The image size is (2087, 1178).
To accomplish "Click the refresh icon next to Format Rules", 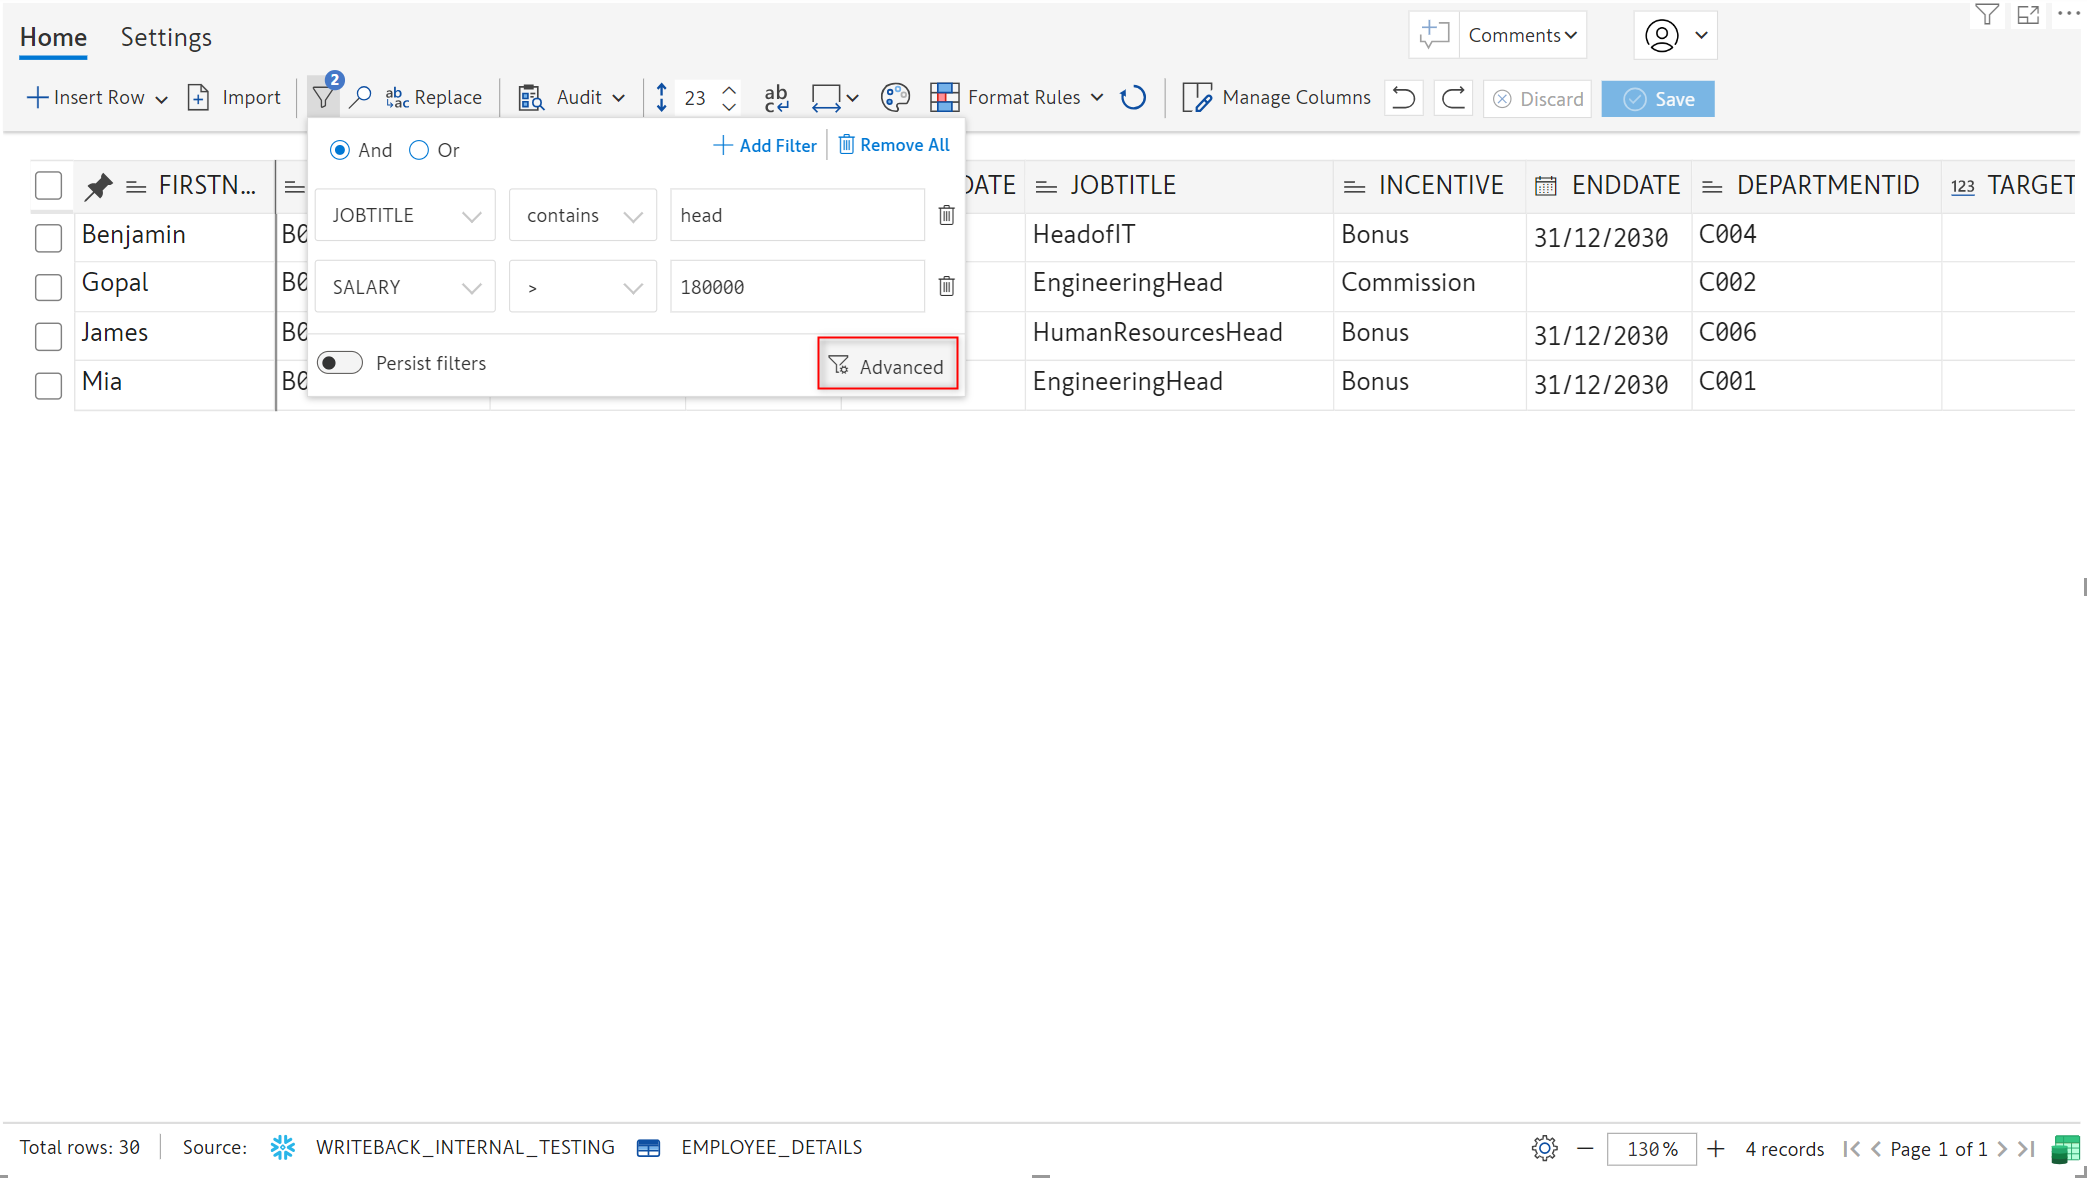I will coord(1133,98).
